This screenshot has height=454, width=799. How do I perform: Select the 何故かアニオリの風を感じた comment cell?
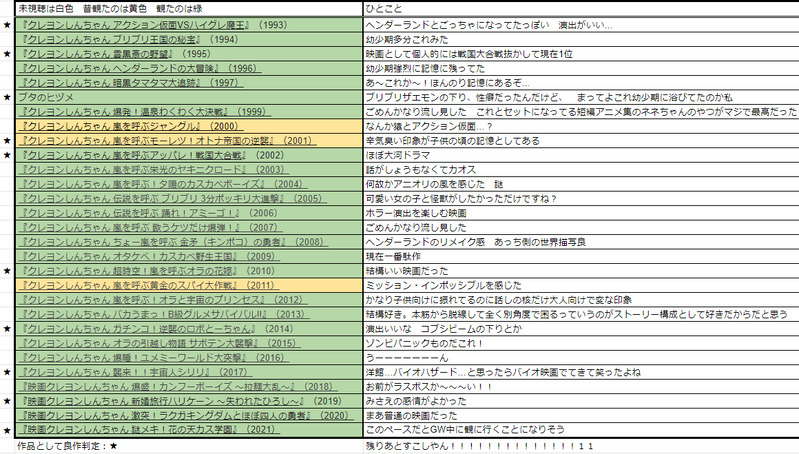click(x=581, y=184)
